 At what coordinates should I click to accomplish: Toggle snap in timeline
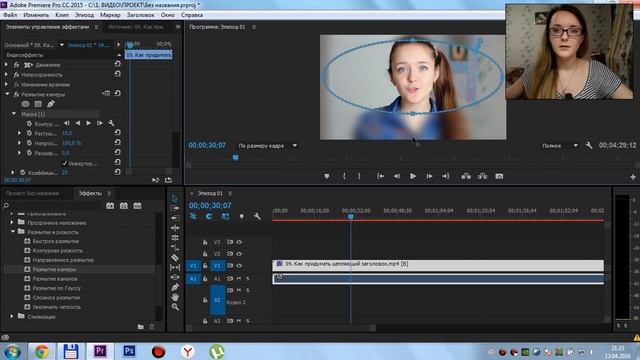[x=209, y=216]
